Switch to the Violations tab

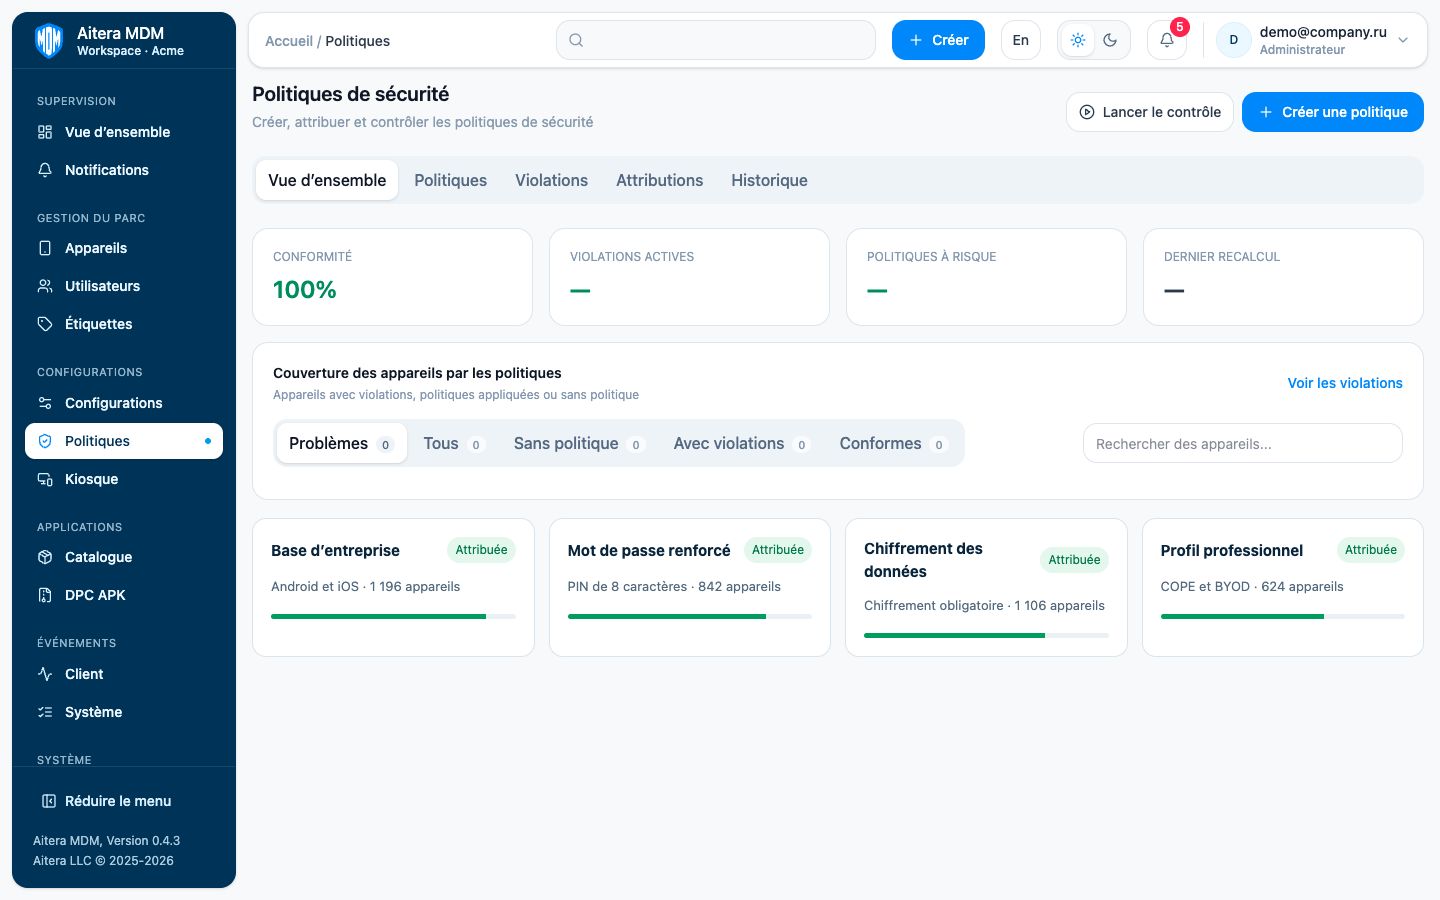[x=551, y=180]
